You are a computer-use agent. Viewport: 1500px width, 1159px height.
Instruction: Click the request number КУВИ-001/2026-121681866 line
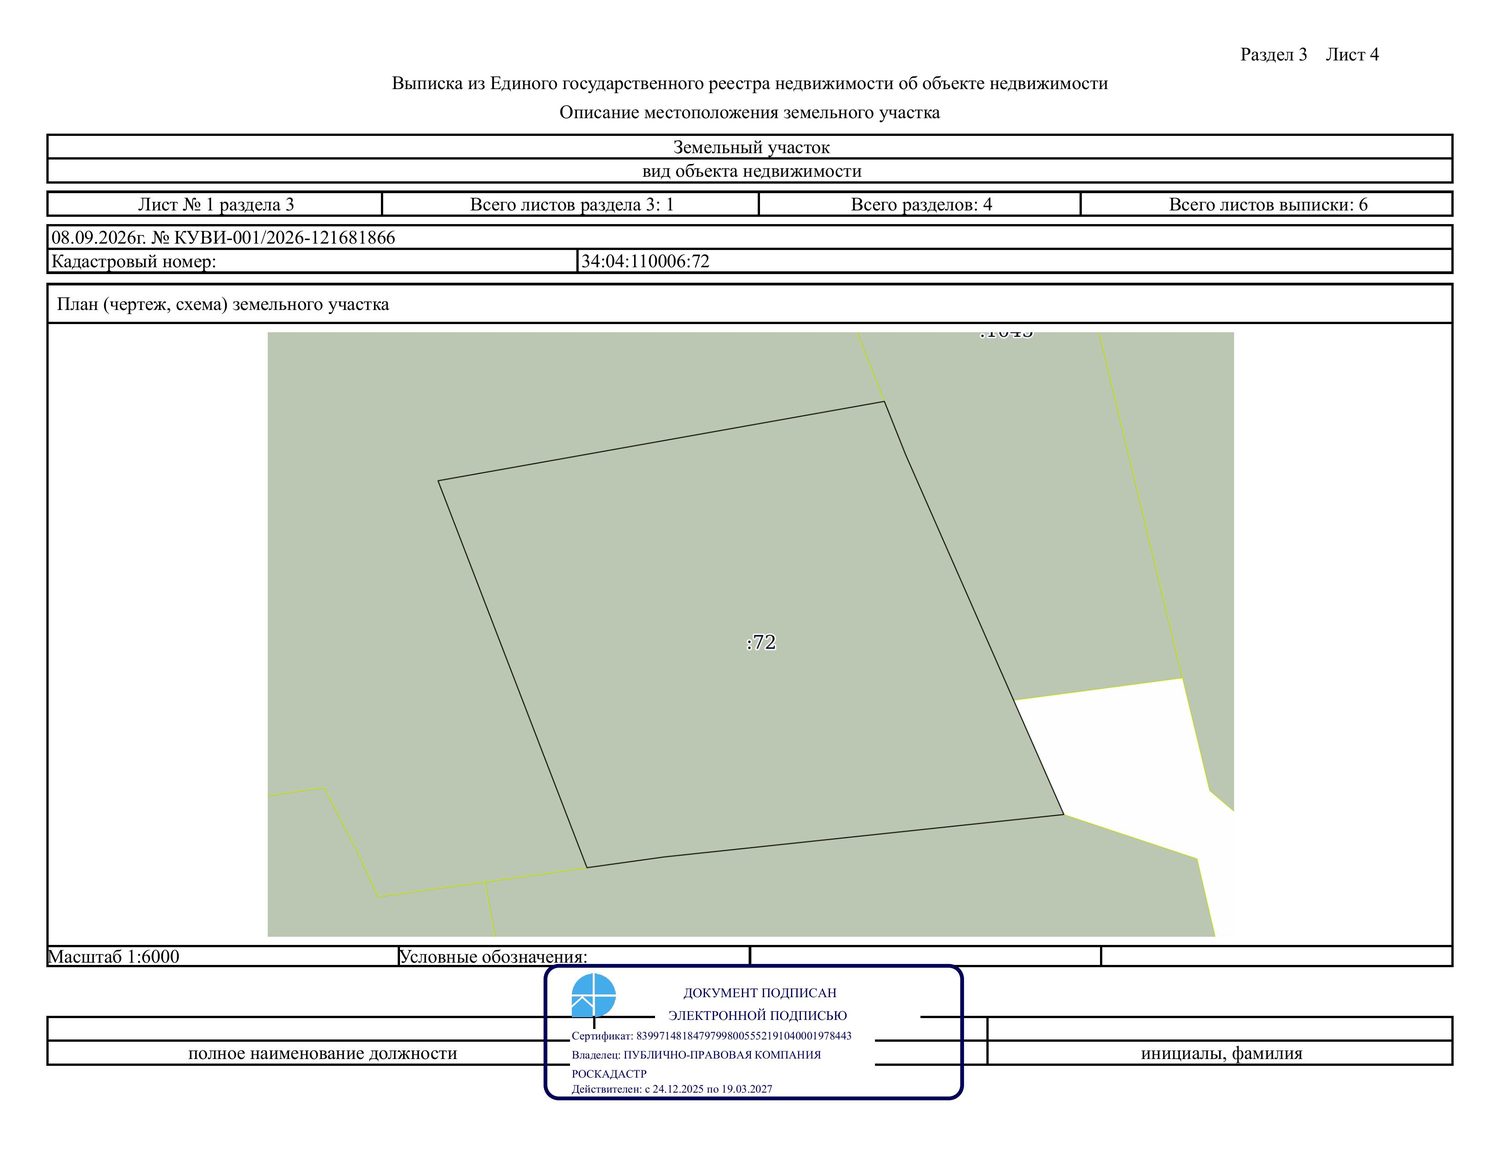click(750, 238)
